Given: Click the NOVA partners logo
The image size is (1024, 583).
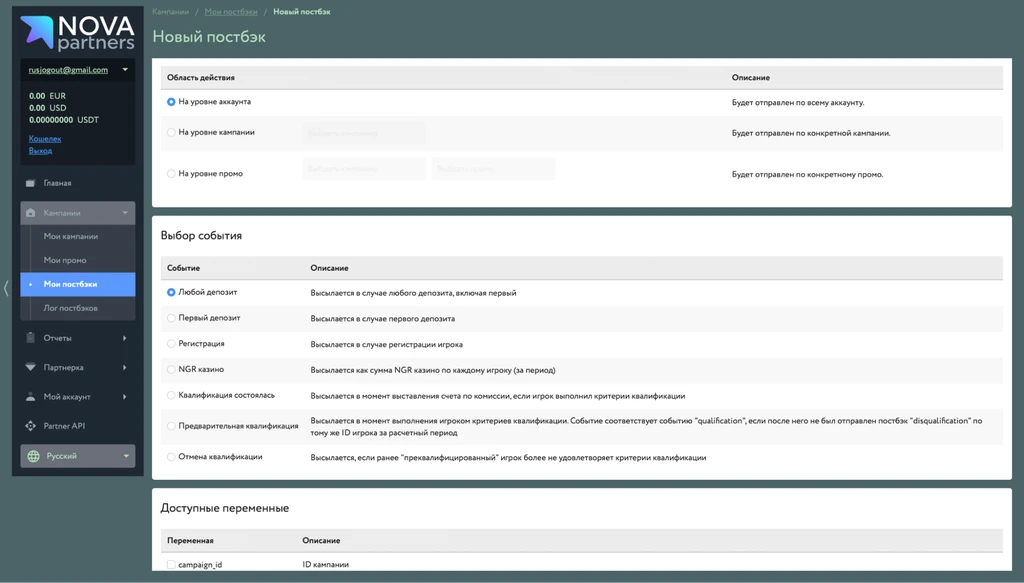Looking at the screenshot, I should point(77,33).
